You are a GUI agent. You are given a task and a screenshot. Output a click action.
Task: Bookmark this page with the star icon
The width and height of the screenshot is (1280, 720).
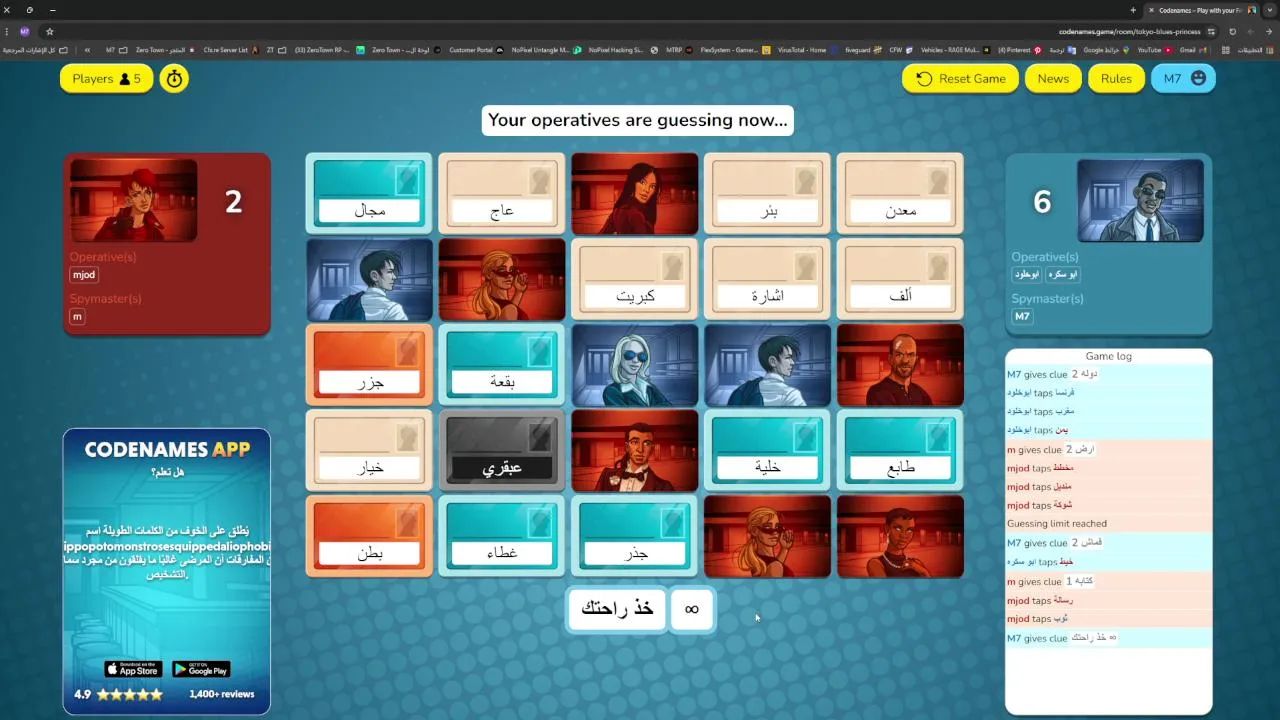click(49, 31)
